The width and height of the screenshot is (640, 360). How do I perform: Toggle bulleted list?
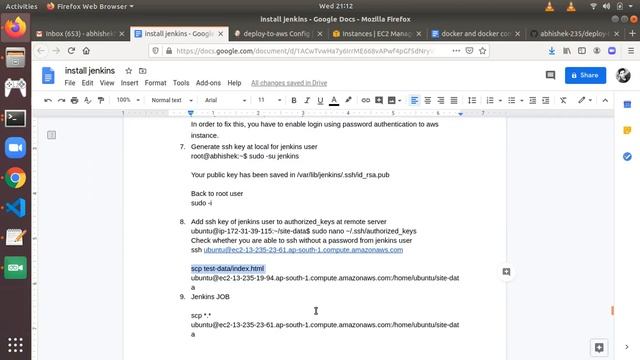pyautogui.click(x=511, y=100)
